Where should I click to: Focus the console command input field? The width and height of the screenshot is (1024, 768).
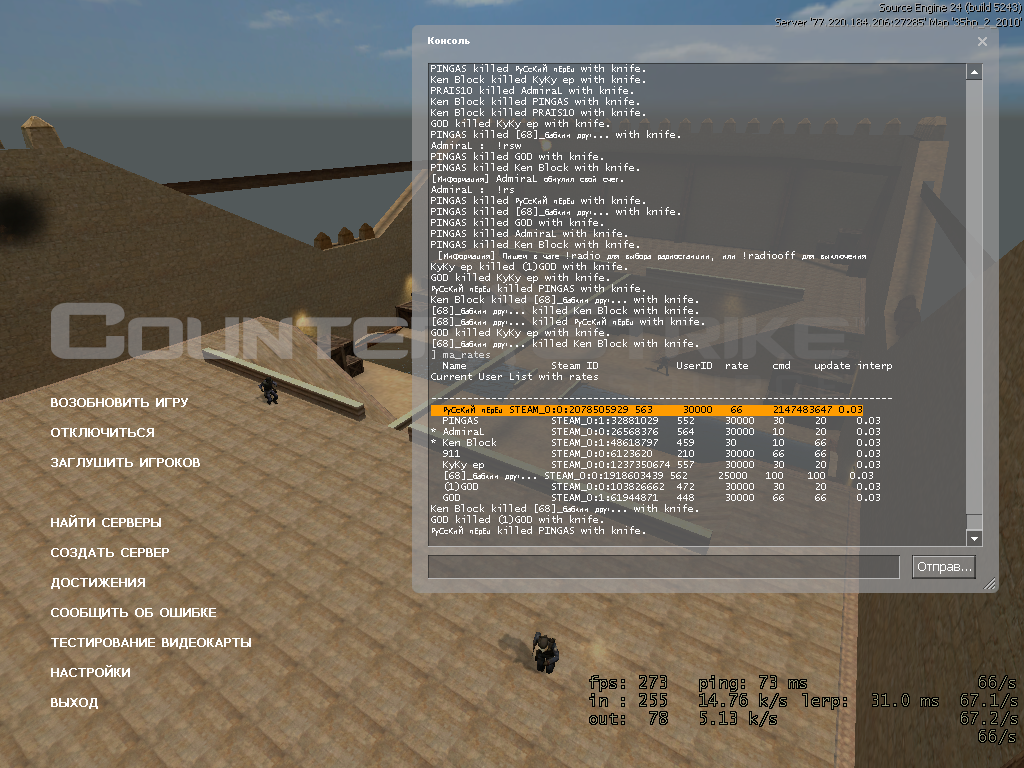tap(664, 567)
